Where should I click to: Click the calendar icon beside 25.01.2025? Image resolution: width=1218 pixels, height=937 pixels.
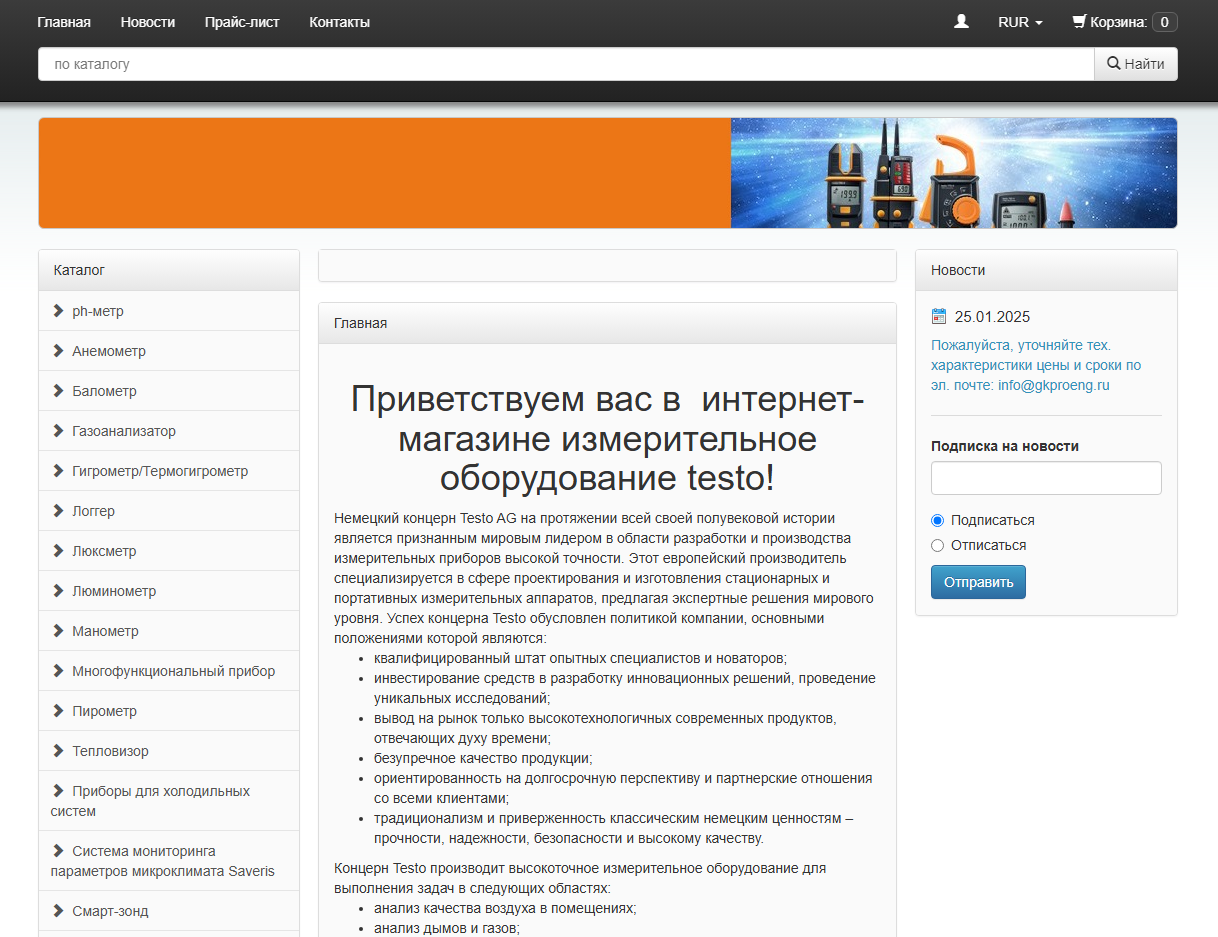coord(938,317)
